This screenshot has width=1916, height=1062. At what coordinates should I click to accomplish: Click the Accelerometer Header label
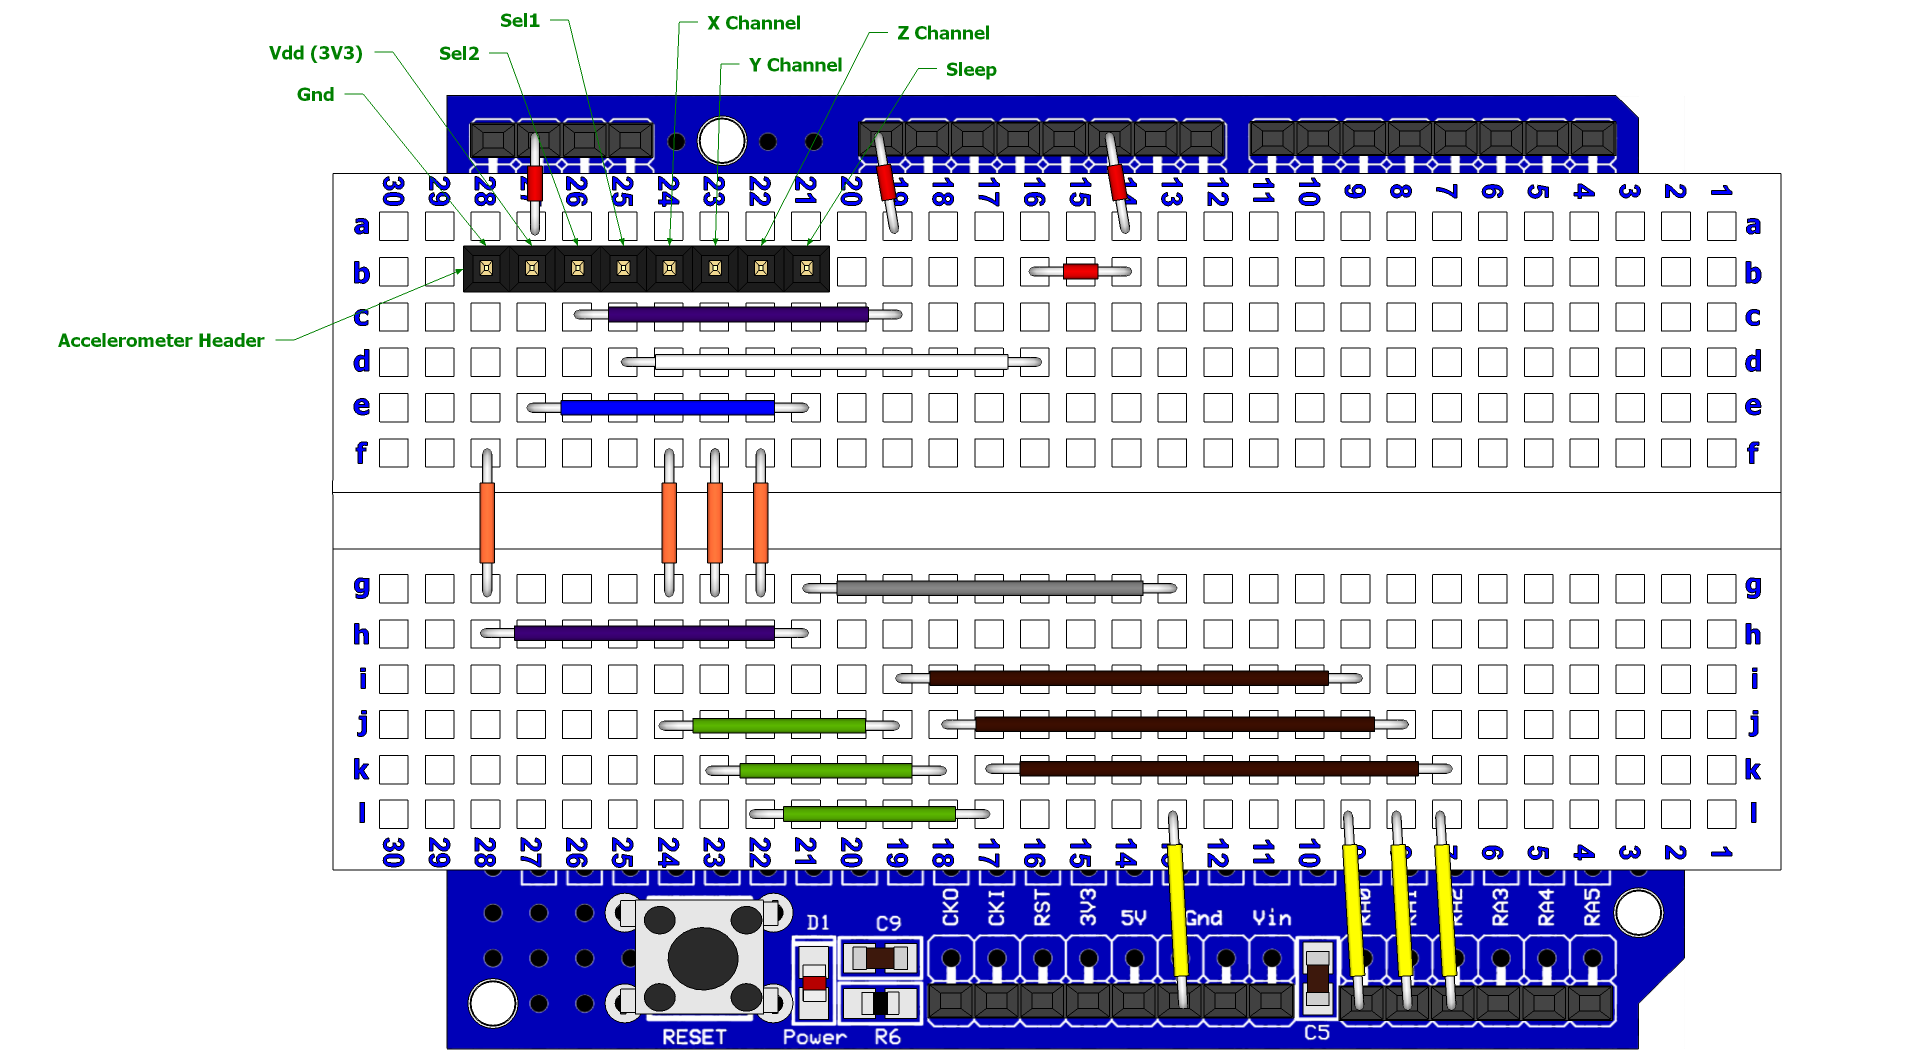(x=161, y=341)
